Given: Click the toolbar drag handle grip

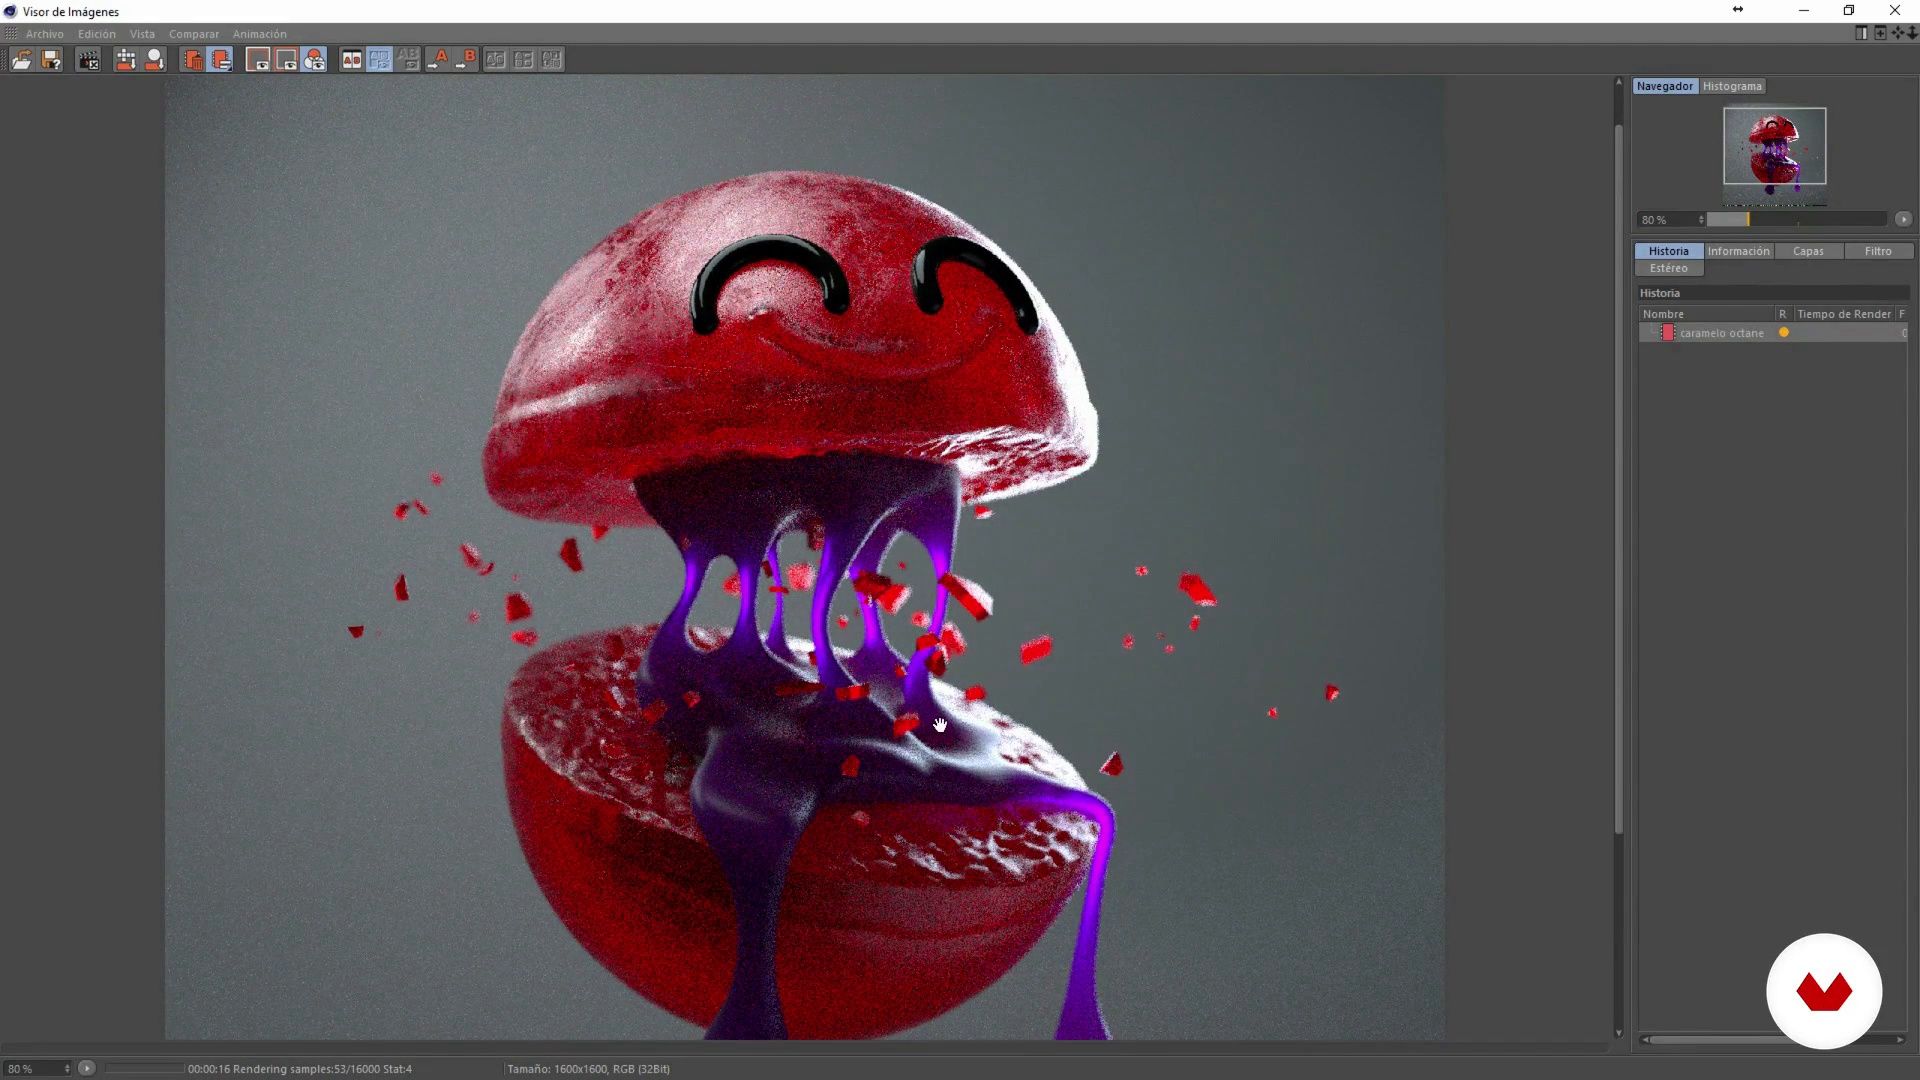Looking at the screenshot, I should pyautogui.click(x=4, y=60).
